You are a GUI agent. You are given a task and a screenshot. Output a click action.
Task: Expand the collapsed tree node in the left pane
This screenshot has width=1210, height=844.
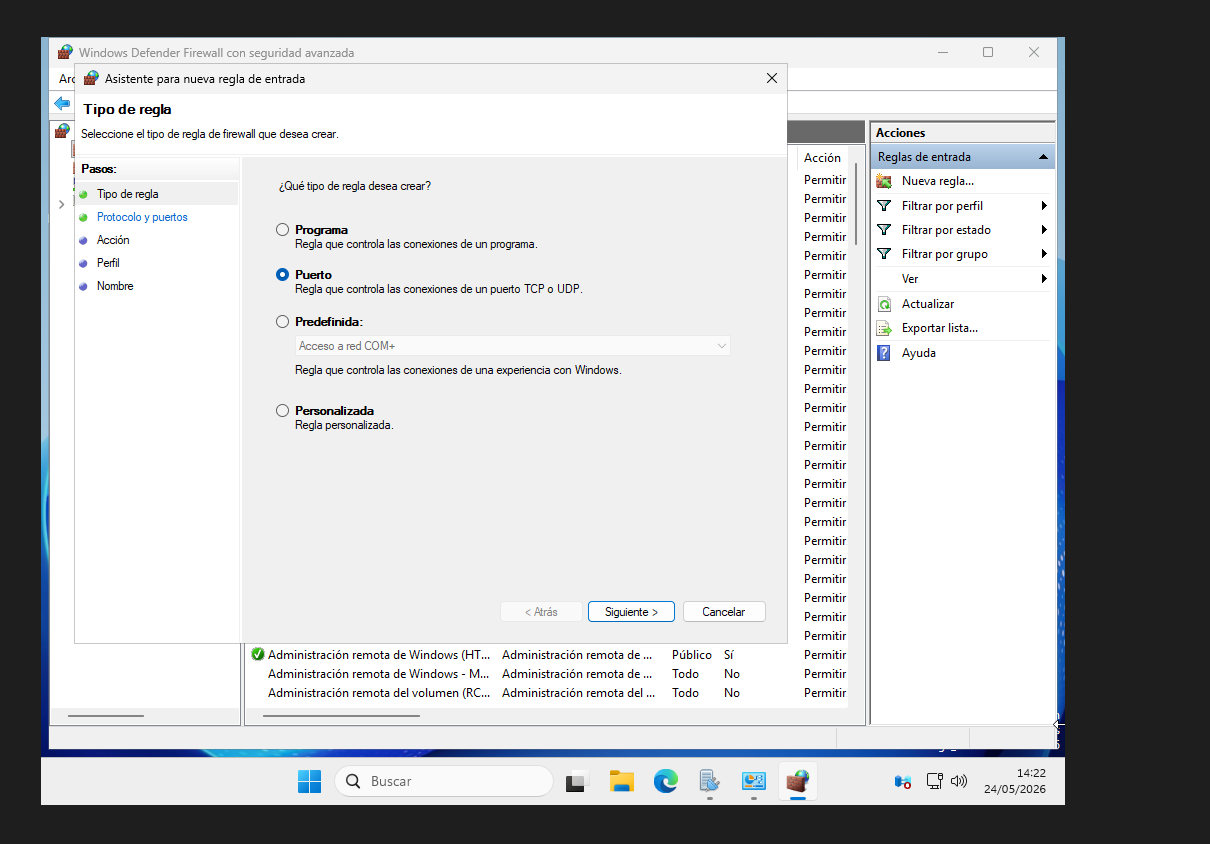coord(61,204)
